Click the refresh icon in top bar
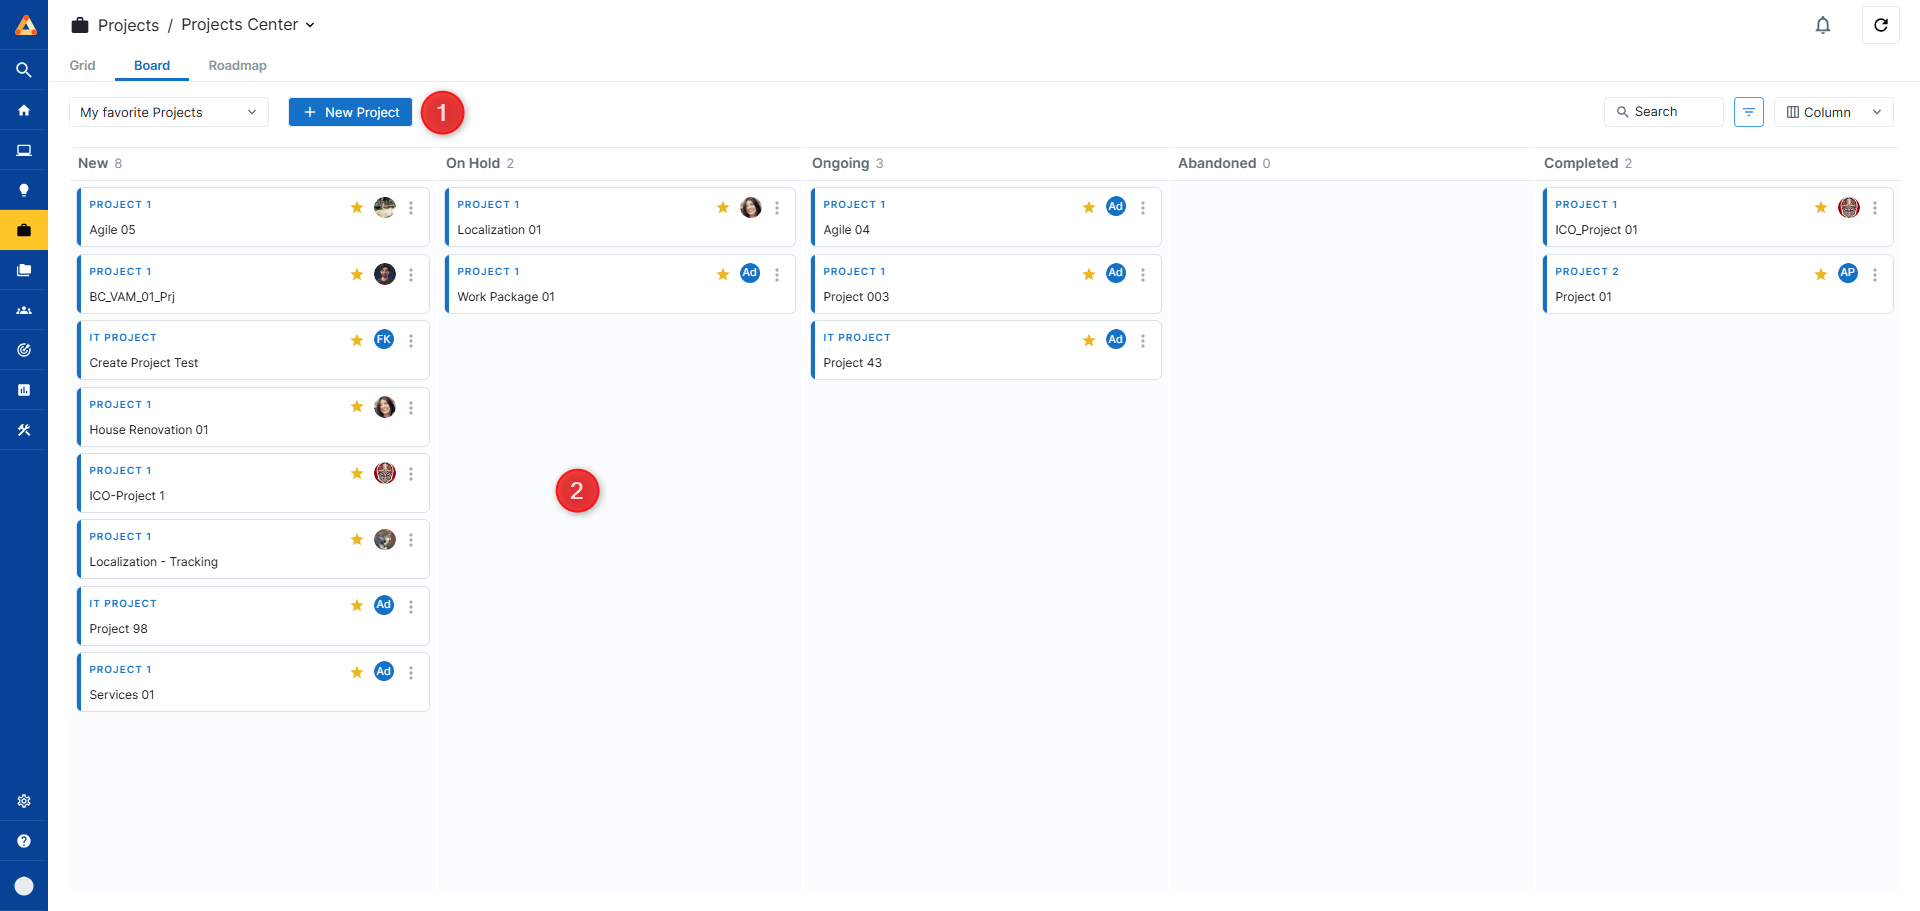Viewport: 1920px width, 911px height. coord(1880,25)
